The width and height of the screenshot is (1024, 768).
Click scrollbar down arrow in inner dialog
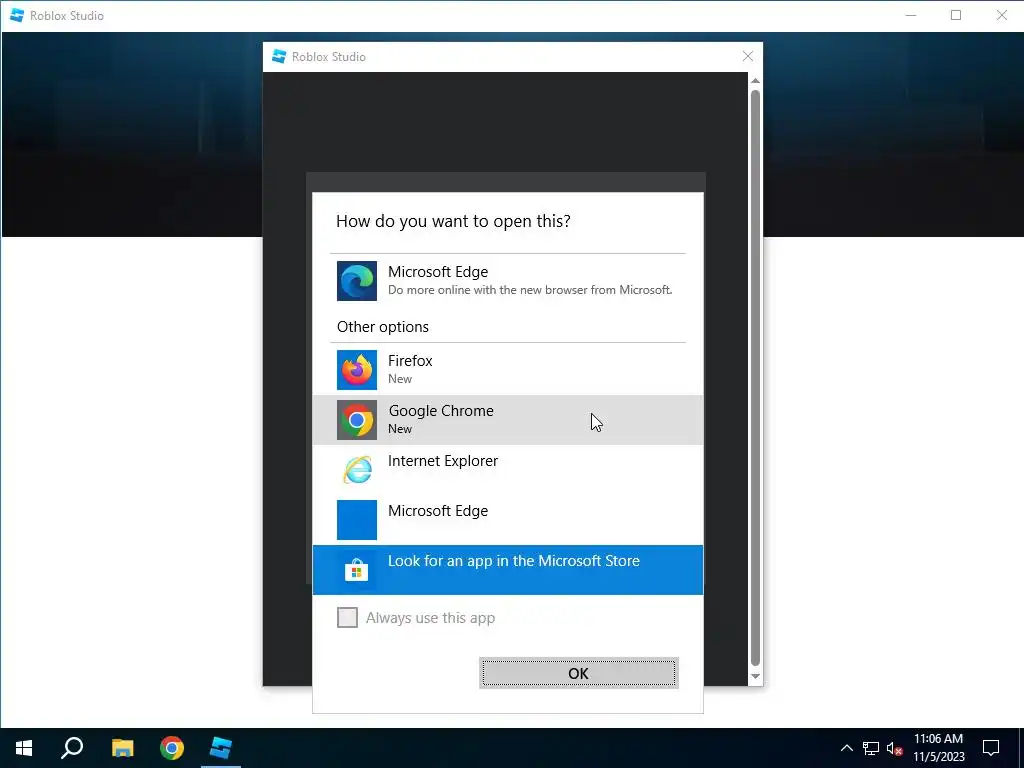[x=756, y=677]
